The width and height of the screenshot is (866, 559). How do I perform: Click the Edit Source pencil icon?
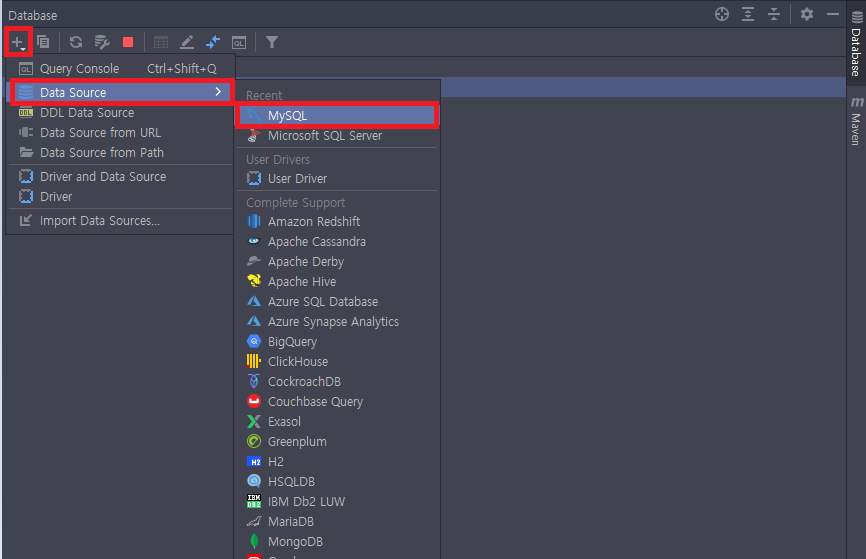click(x=187, y=42)
